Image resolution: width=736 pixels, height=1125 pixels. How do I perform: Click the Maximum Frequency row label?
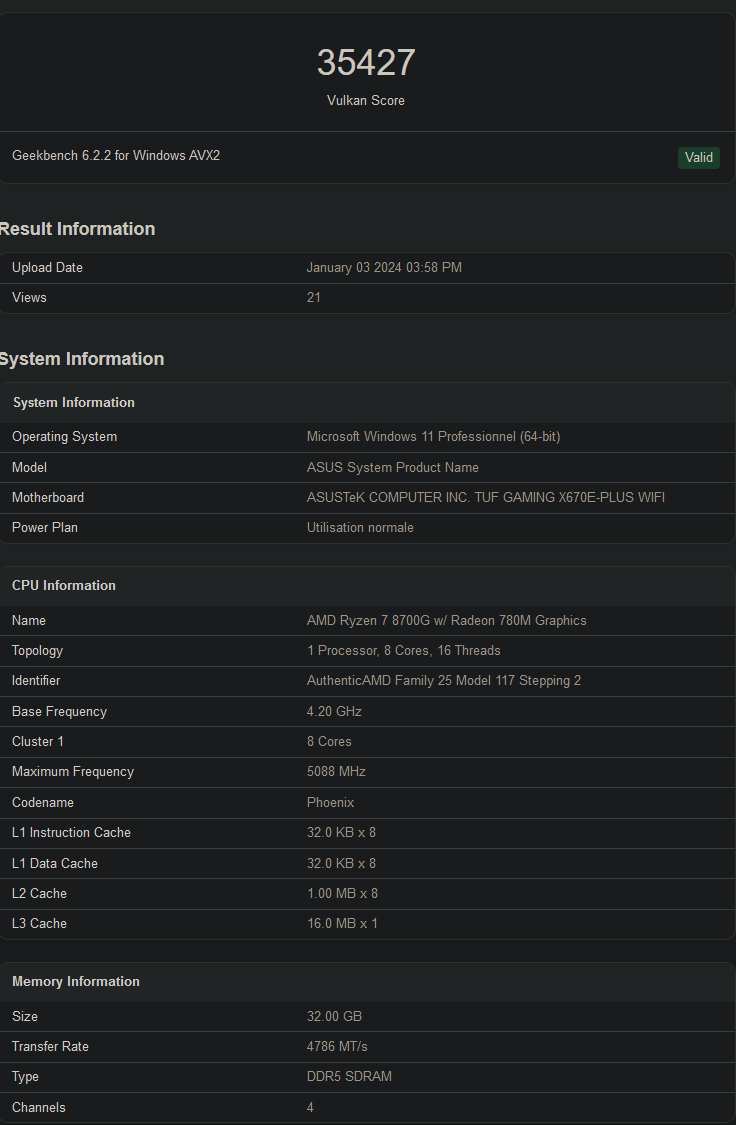point(73,772)
